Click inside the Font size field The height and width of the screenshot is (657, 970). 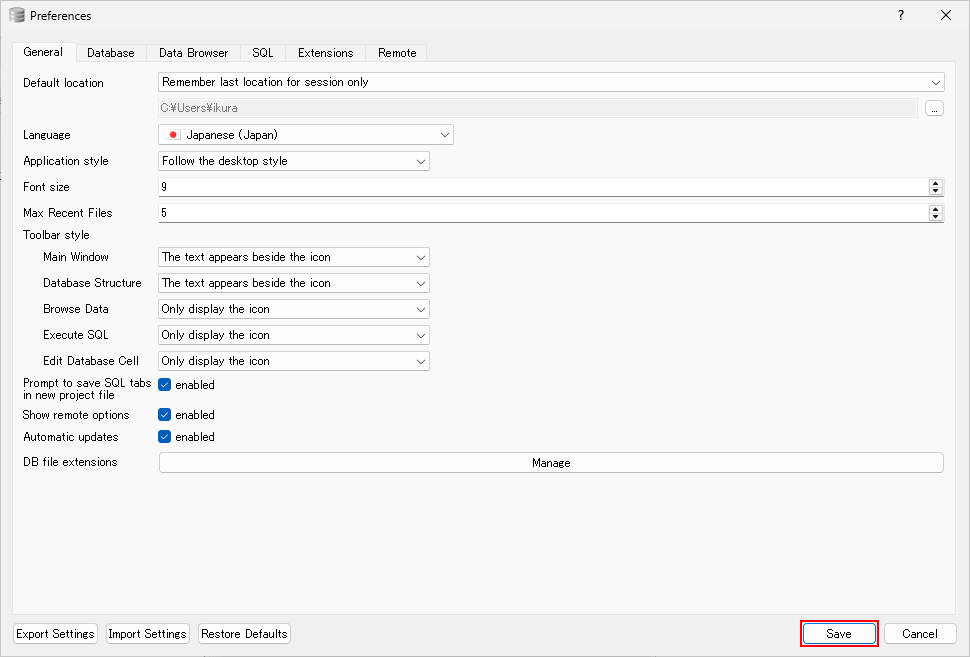pyautogui.click(x=540, y=187)
